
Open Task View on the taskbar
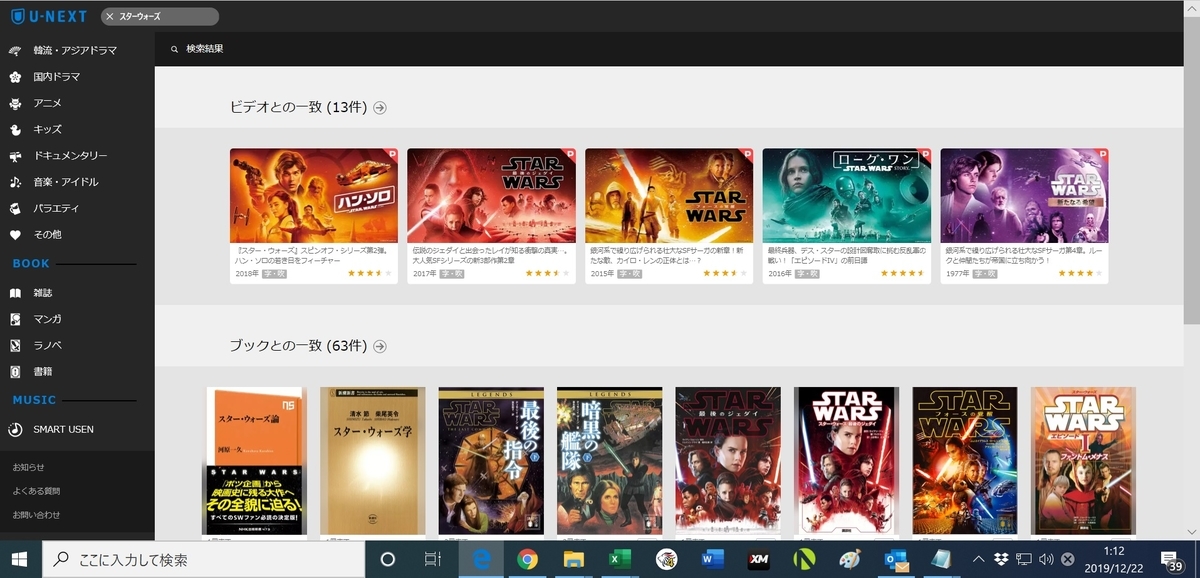click(432, 559)
